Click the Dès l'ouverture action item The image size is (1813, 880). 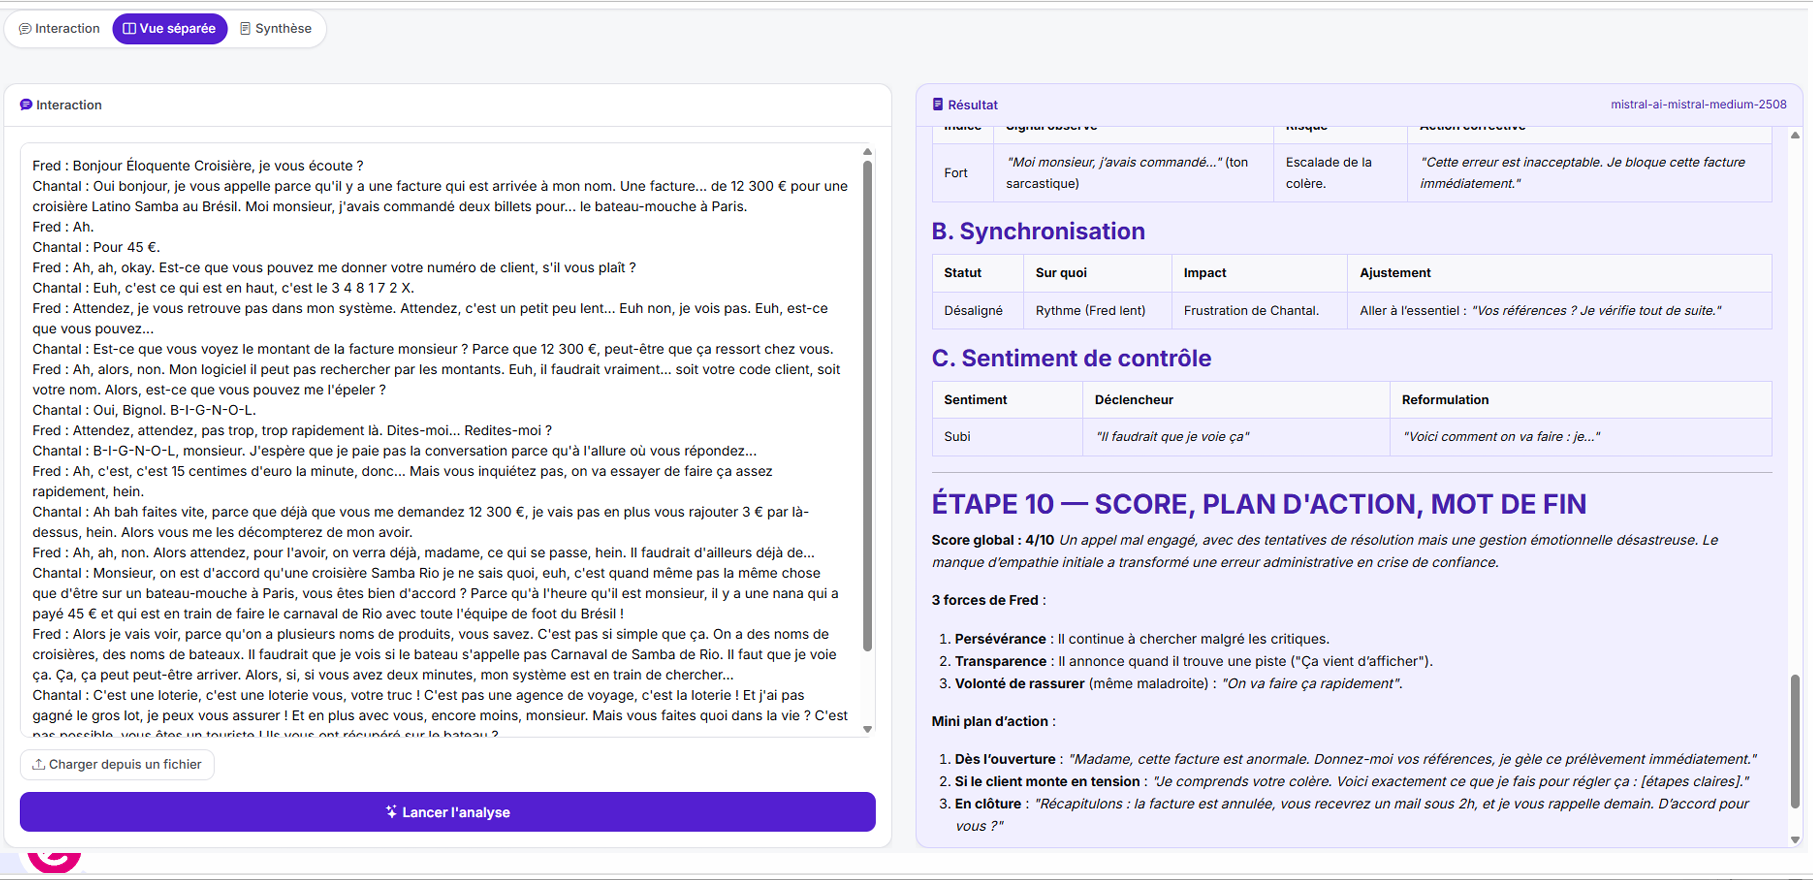tap(1355, 759)
